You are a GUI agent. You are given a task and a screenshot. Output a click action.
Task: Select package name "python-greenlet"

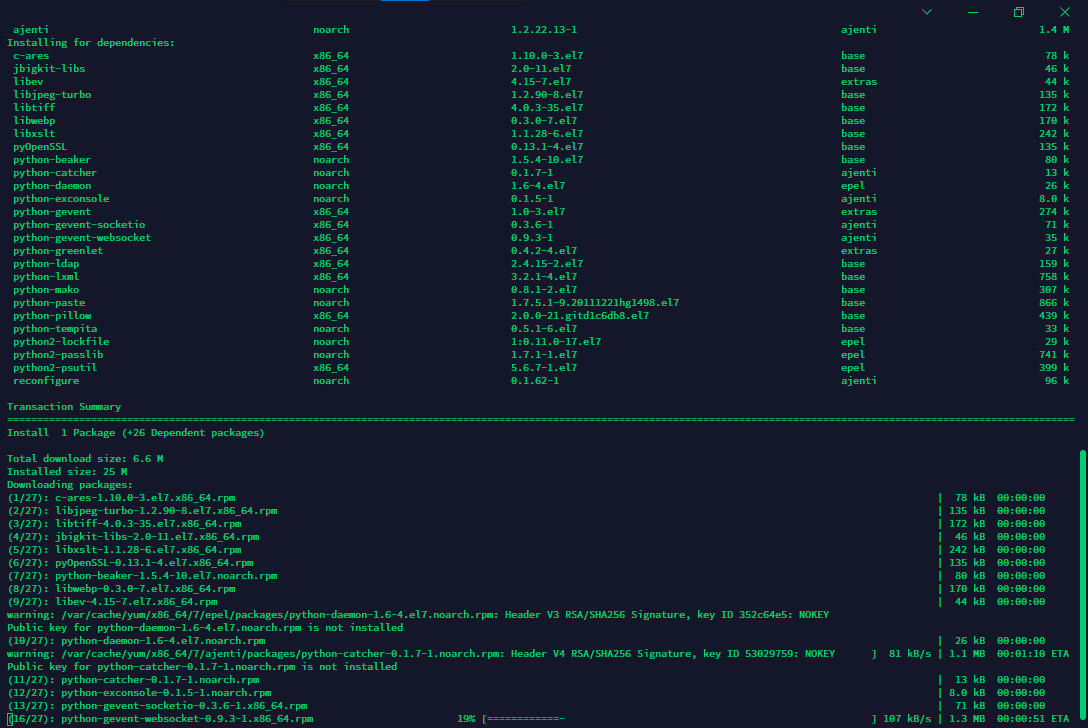click(x=58, y=251)
